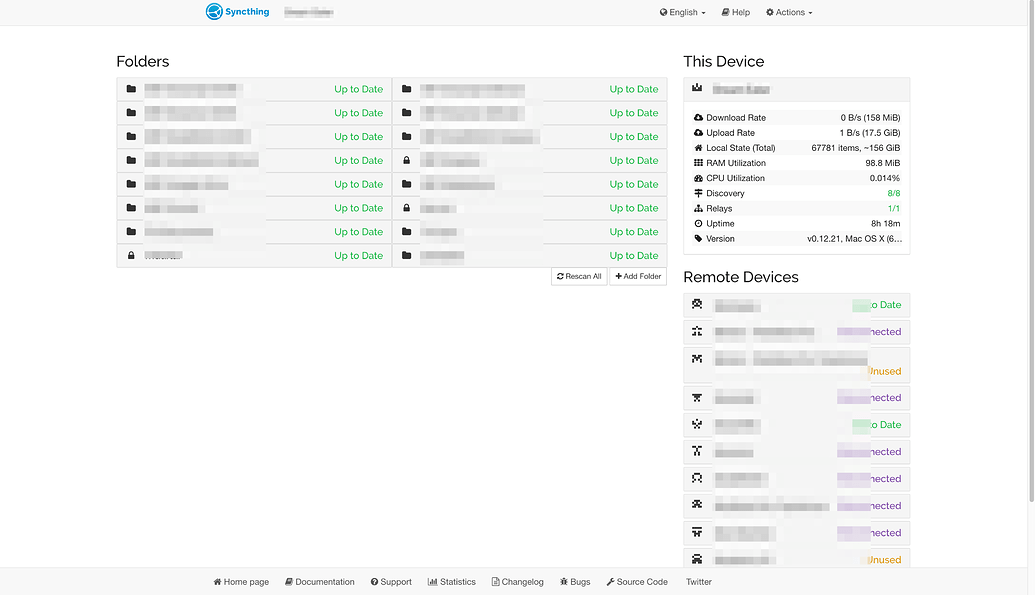Image resolution: width=1035 pixels, height=595 pixels.
Task: Click the first Up to Date status label
Action: point(358,89)
